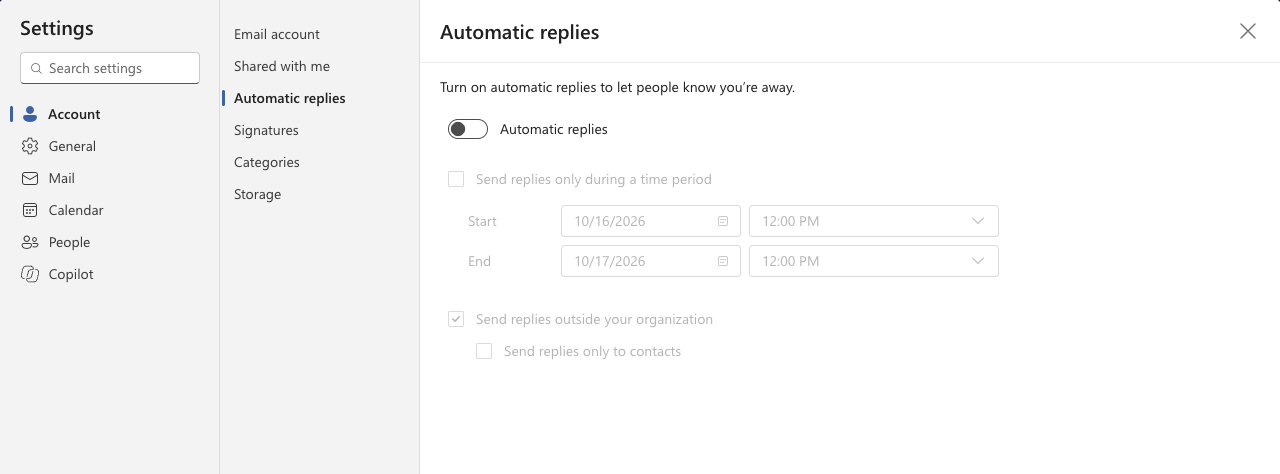Select the Mail settings category
Screen dimensions: 1280x474
point(110,178)
